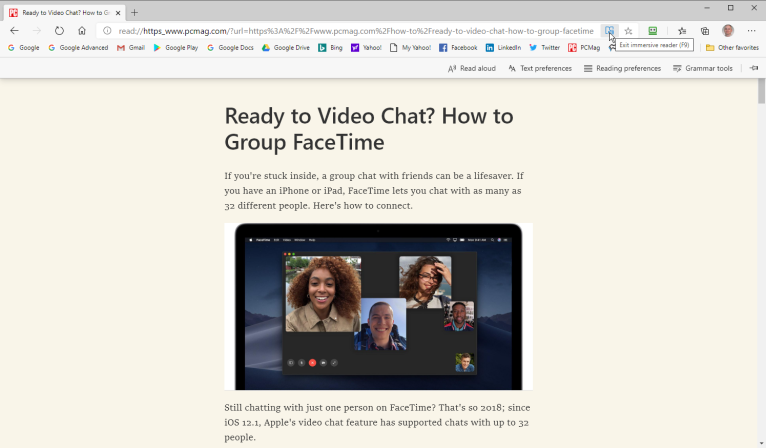Open the Bing bookmark
This screenshot has height=448, width=766.
point(330,47)
